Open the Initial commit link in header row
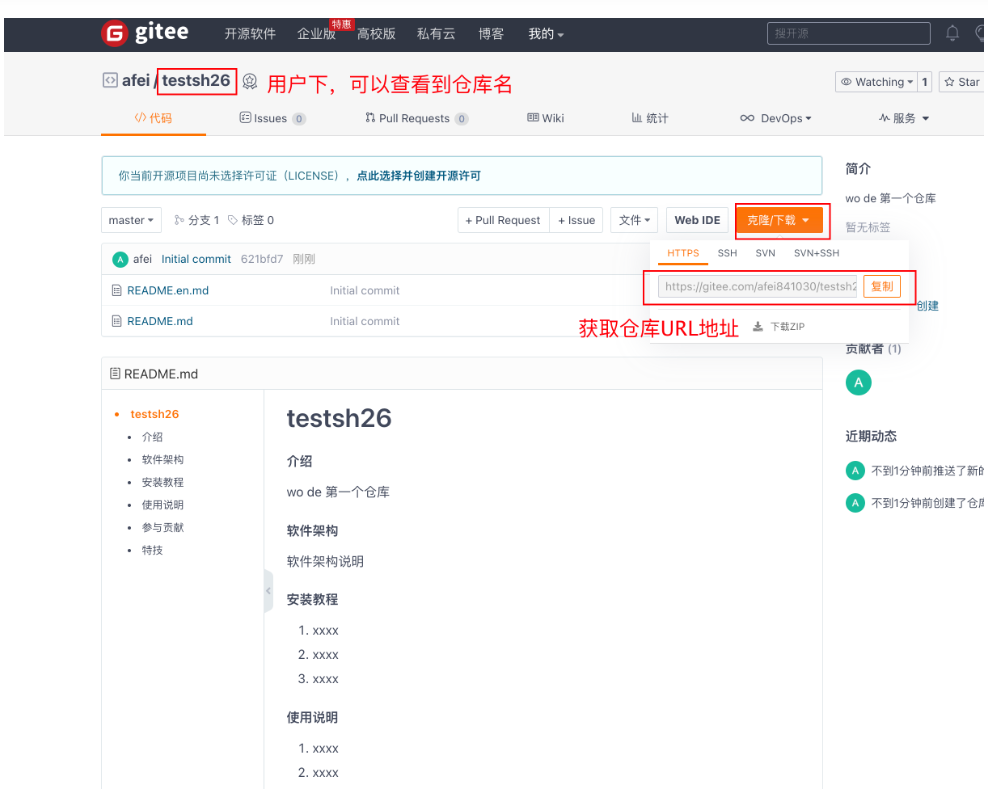This screenshot has height=807, width=988. [x=196, y=259]
